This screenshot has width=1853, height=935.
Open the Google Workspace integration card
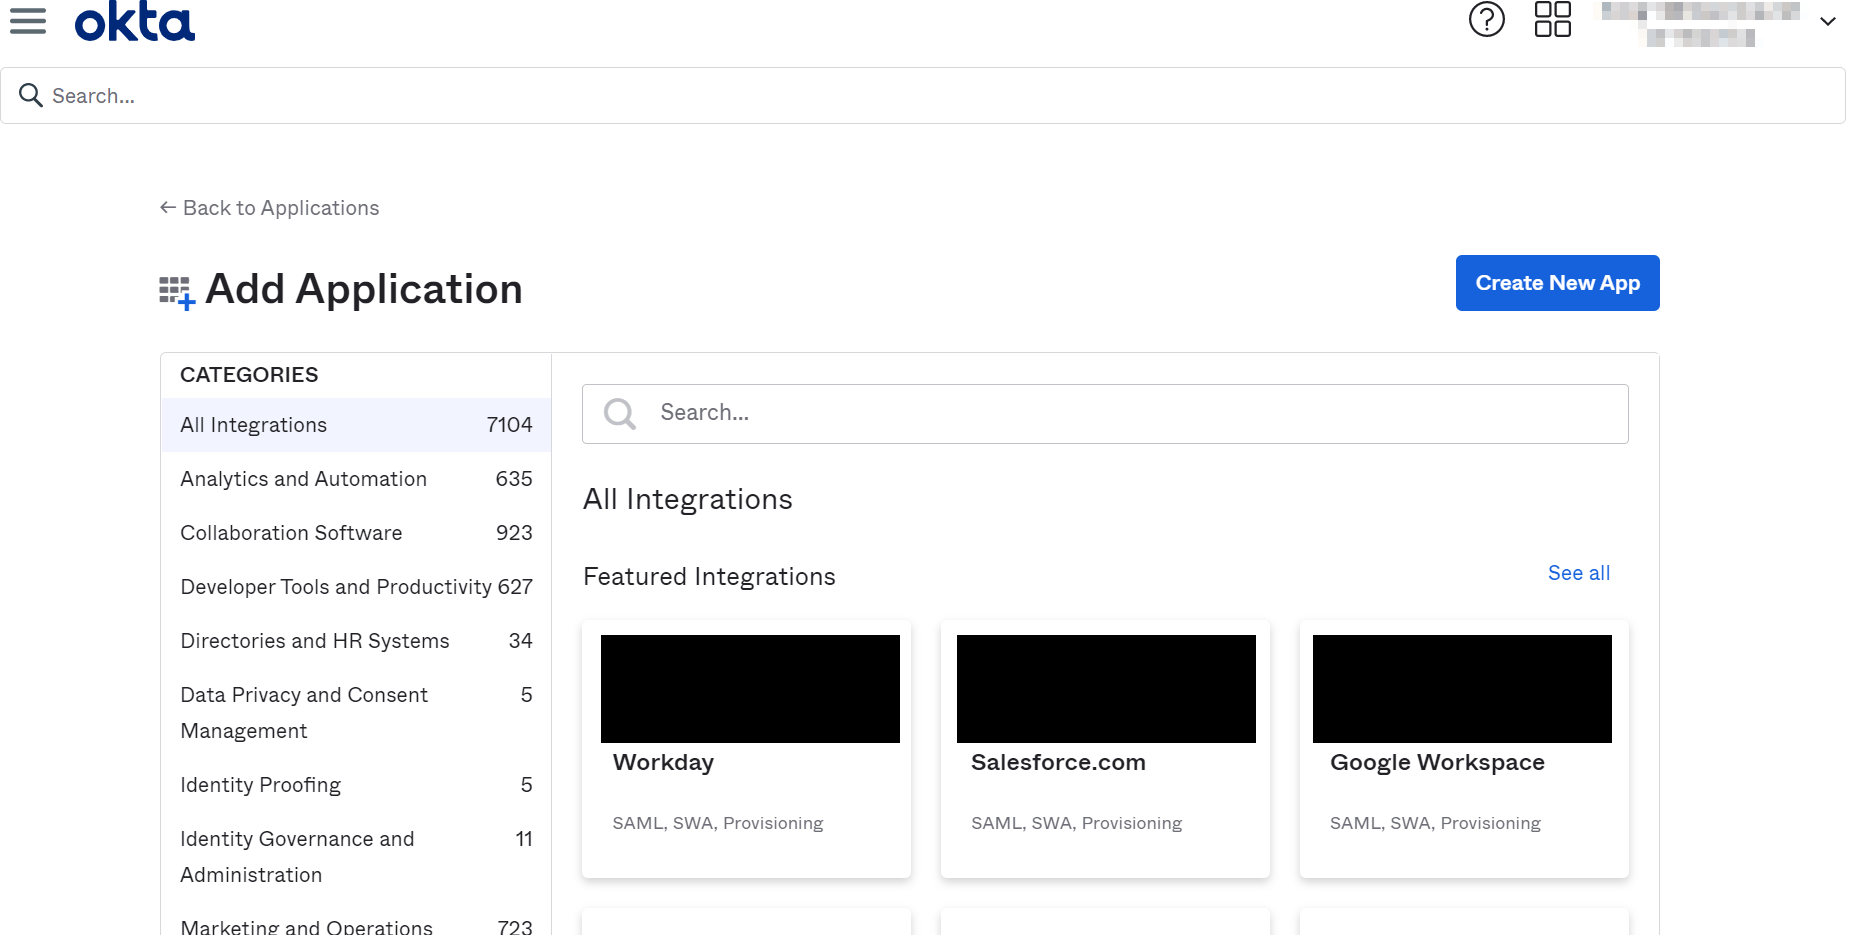(x=1464, y=749)
